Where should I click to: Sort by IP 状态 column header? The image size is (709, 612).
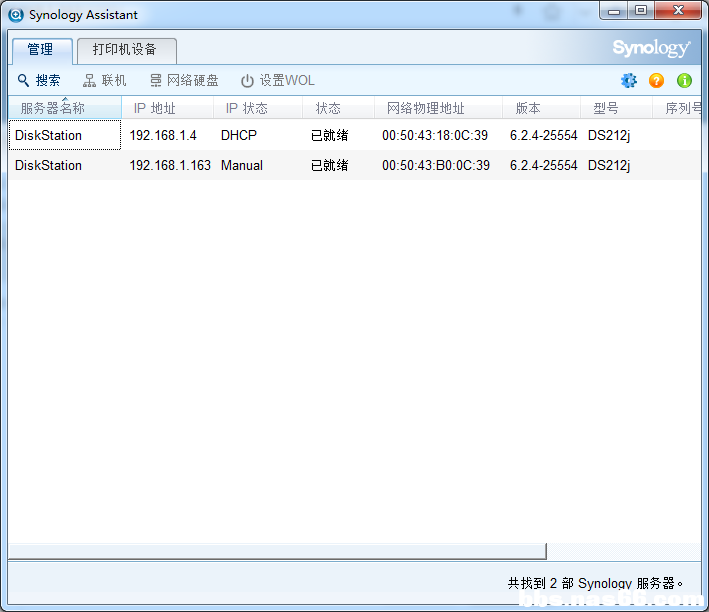[x=258, y=108]
